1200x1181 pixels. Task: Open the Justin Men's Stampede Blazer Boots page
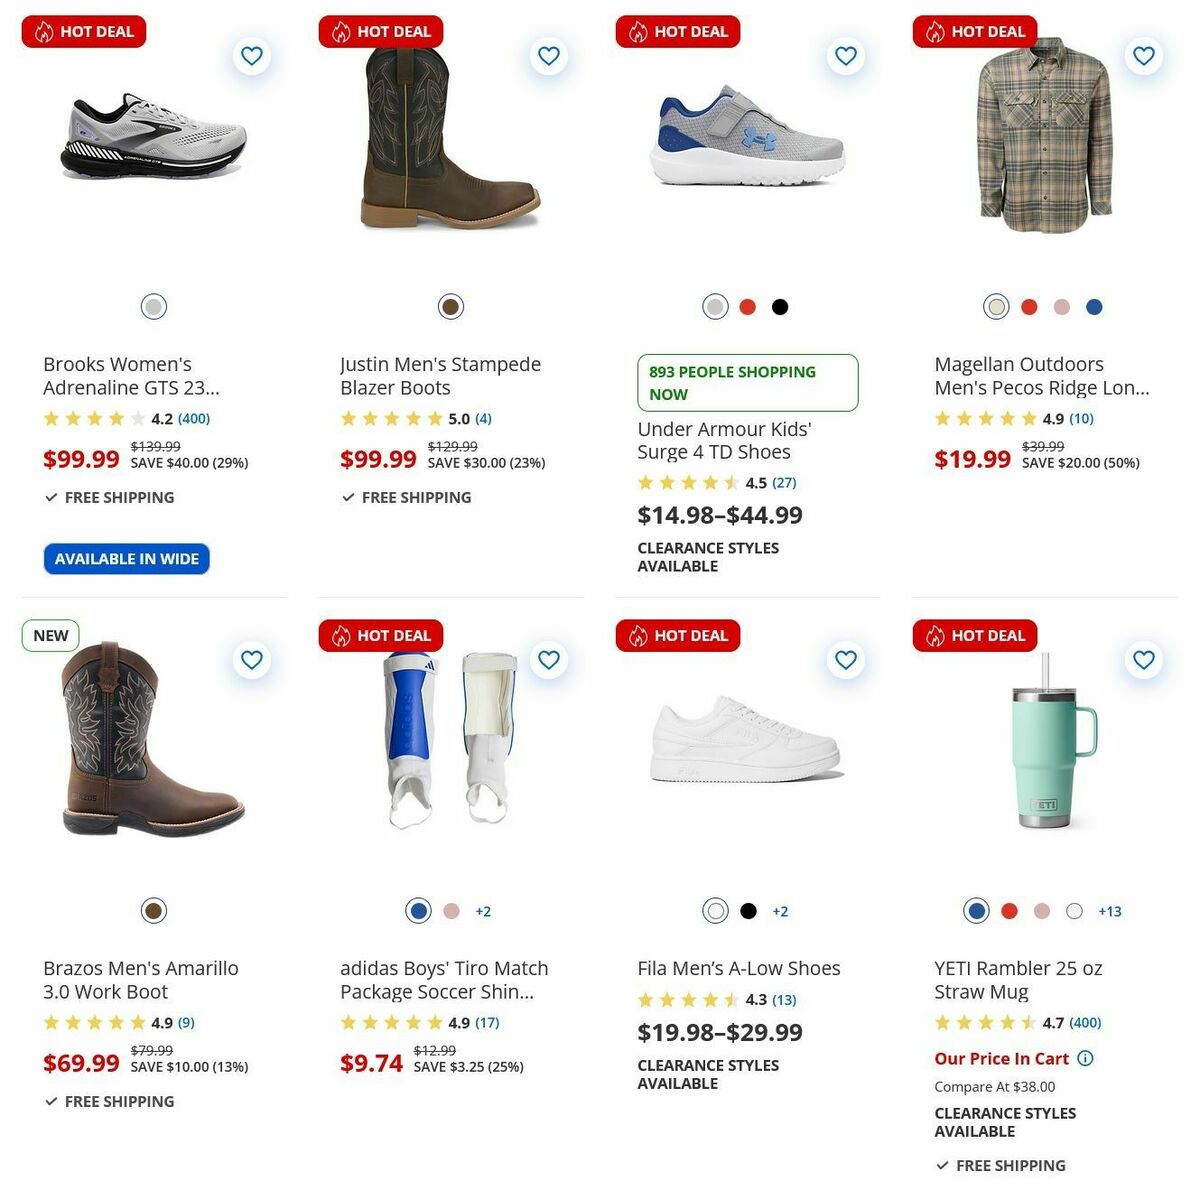(x=438, y=376)
